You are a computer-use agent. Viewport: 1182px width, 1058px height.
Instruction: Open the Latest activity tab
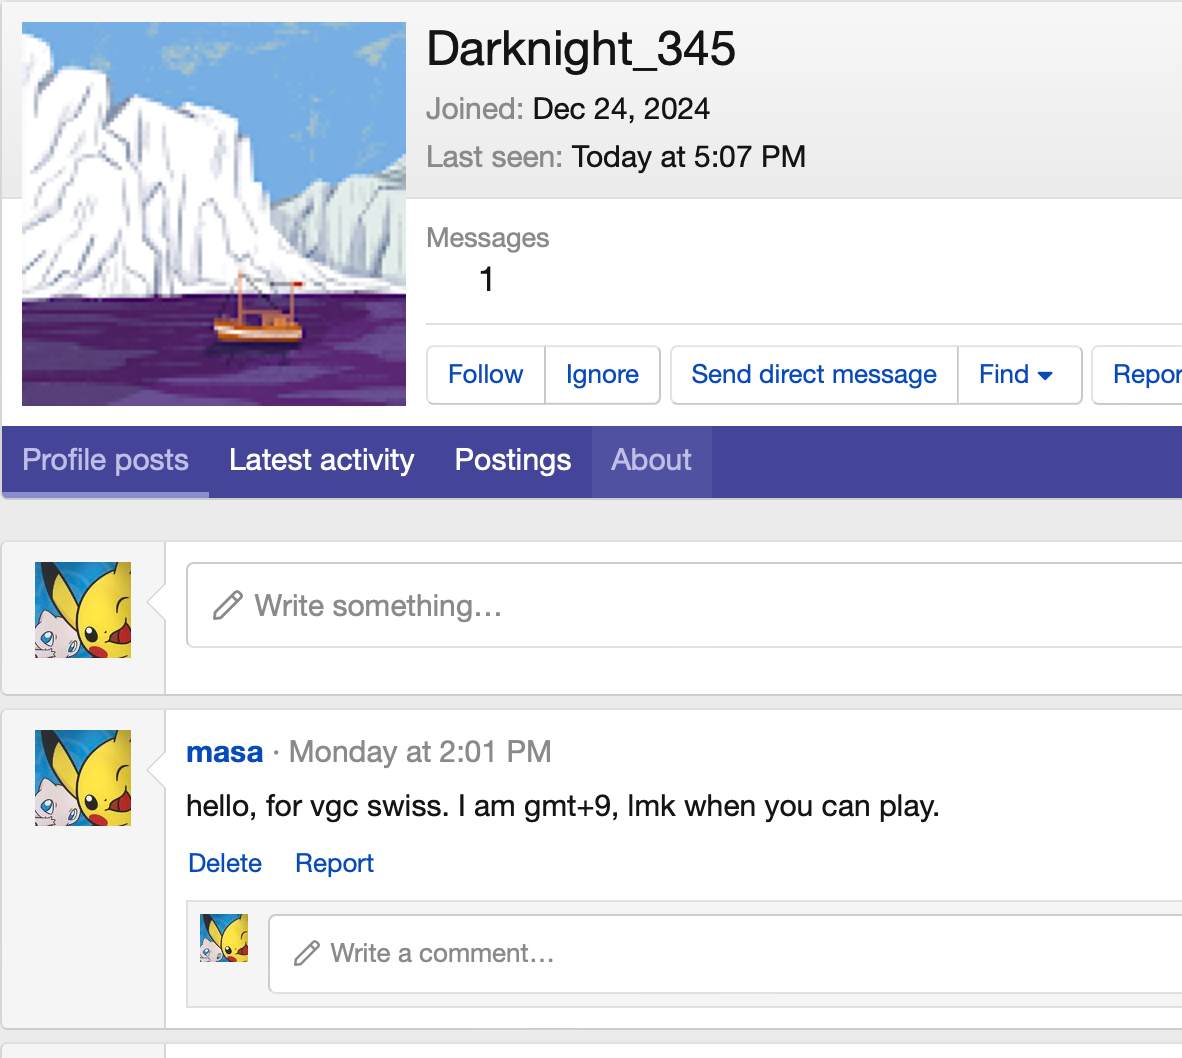(x=322, y=460)
